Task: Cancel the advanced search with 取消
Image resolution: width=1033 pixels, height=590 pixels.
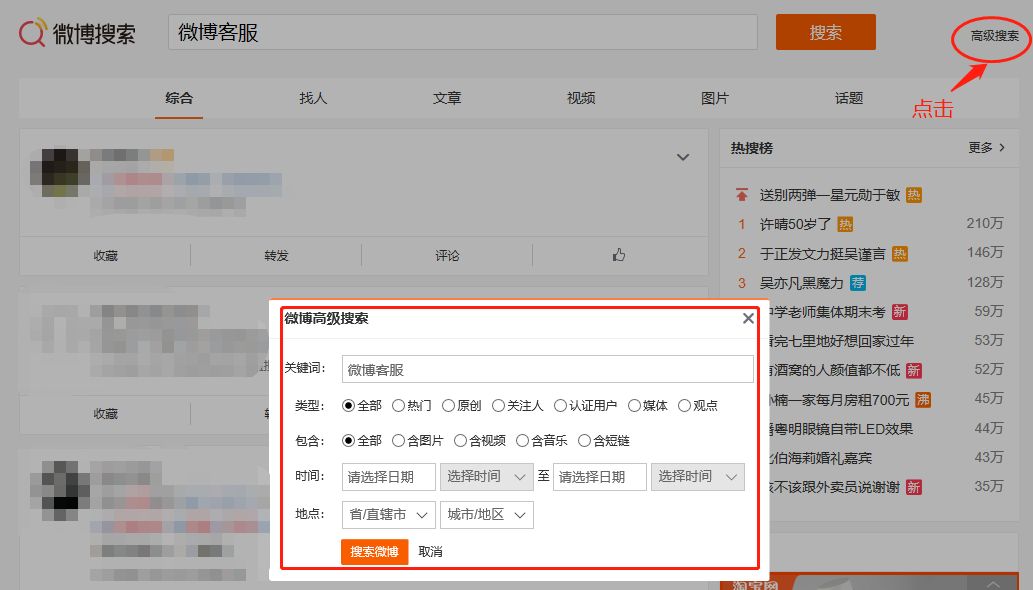Action: pos(431,552)
